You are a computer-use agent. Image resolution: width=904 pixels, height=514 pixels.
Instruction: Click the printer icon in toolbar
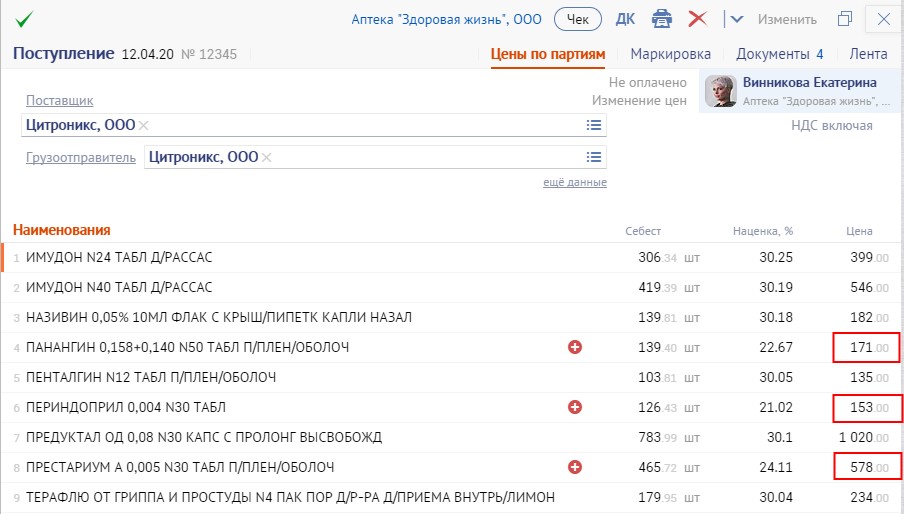(661, 19)
